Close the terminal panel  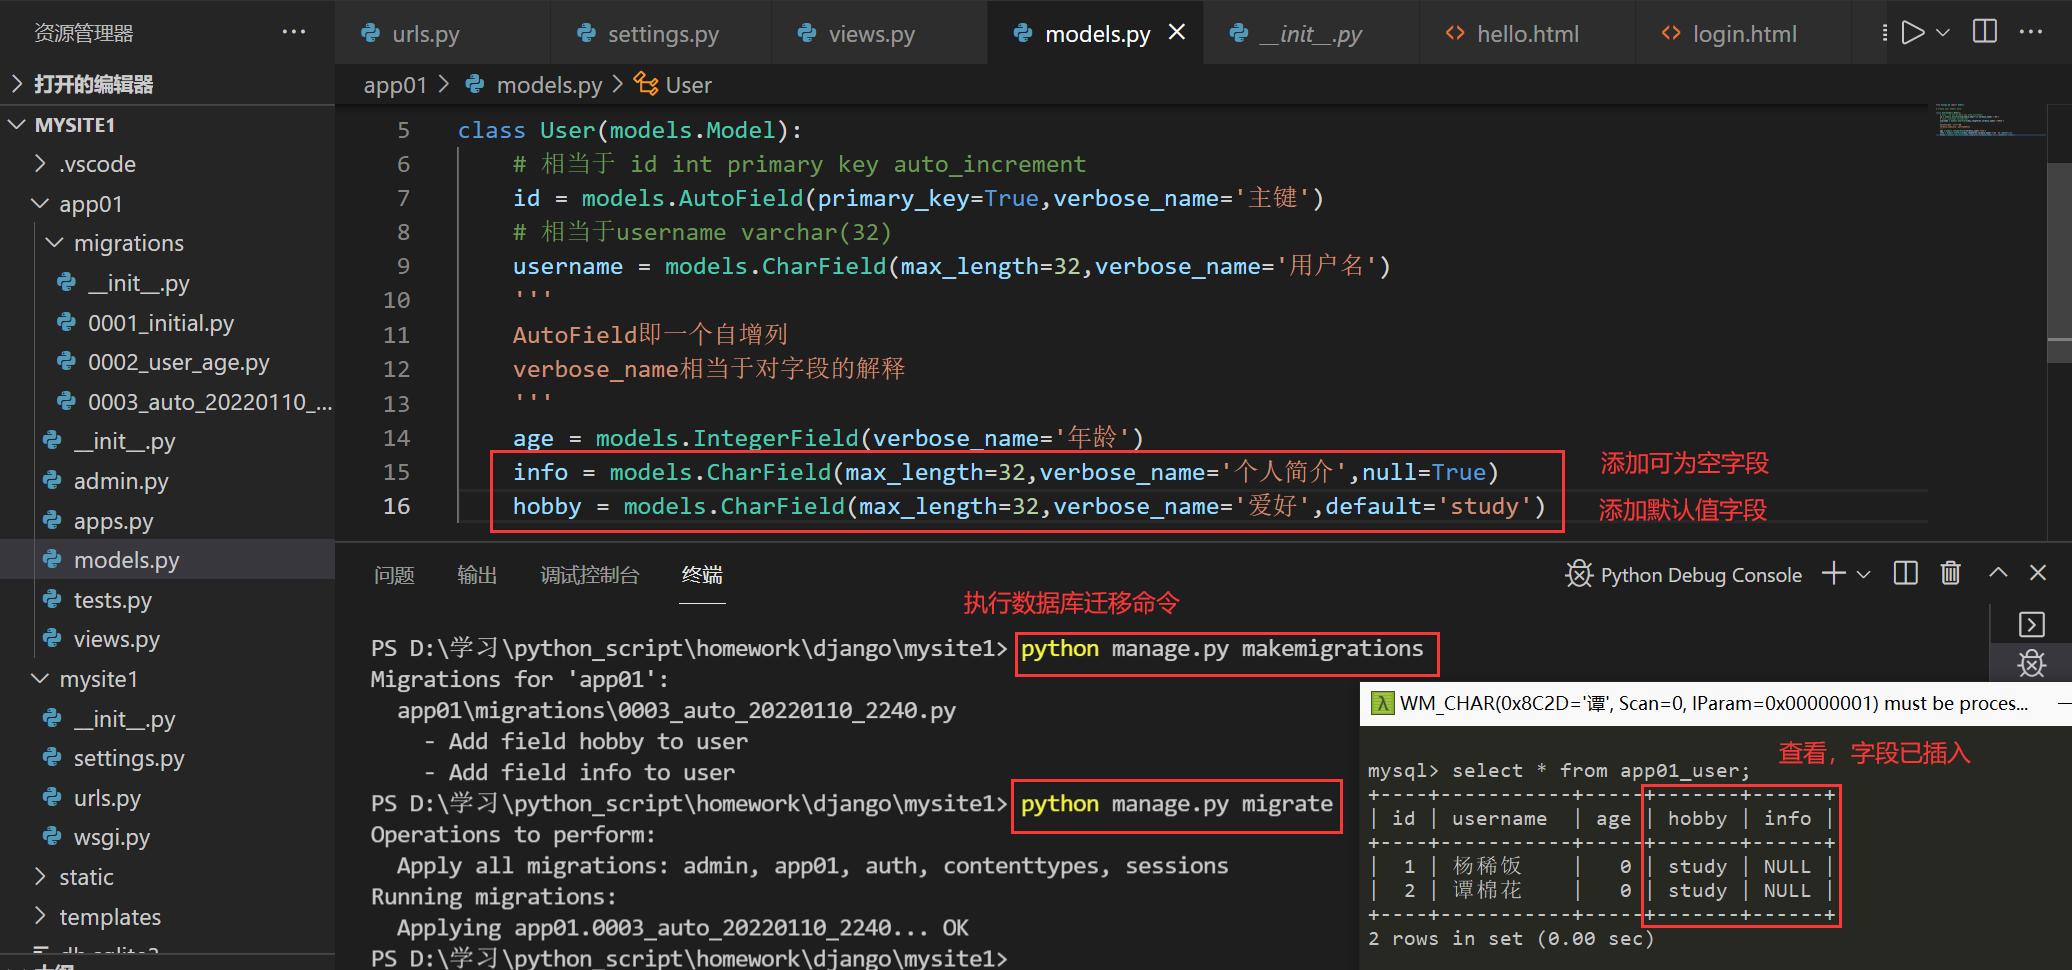tap(2038, 572)
